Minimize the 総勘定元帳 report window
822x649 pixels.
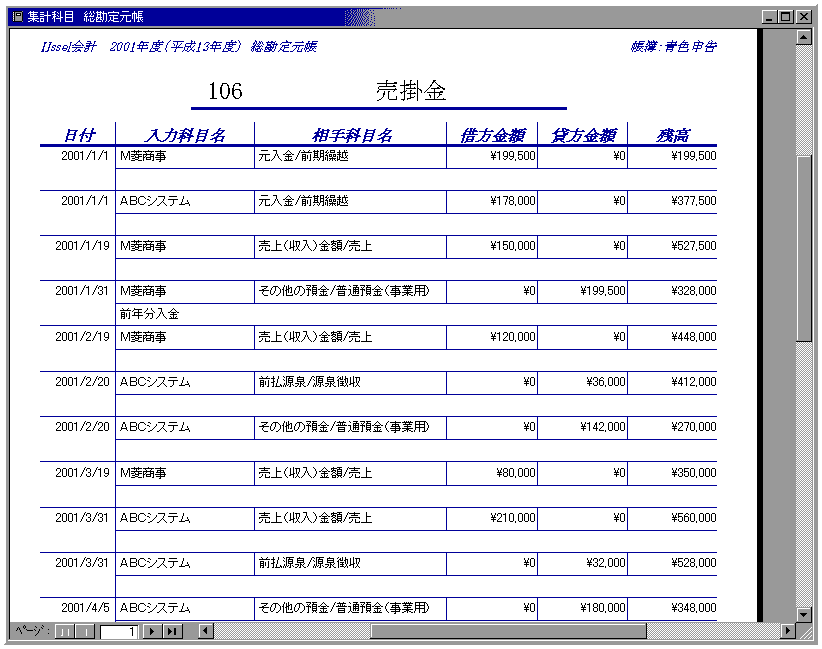pos(768,16)
